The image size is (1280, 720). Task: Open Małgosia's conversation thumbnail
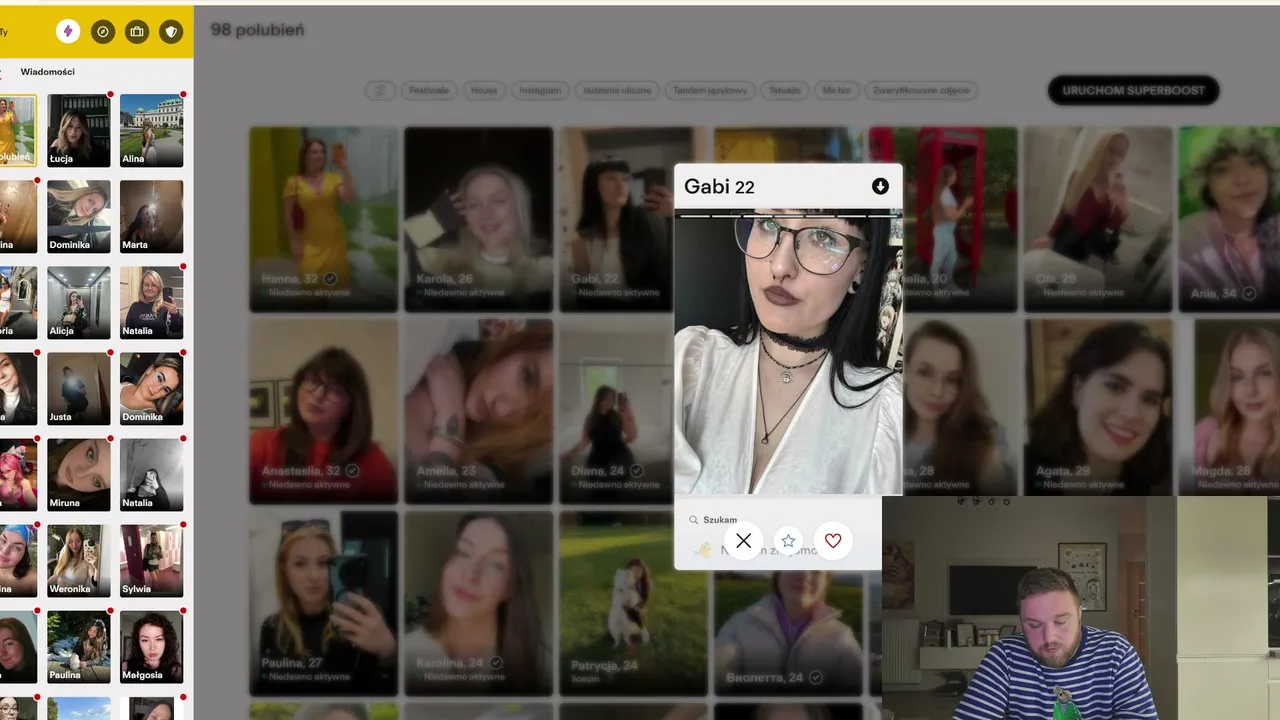152,646
